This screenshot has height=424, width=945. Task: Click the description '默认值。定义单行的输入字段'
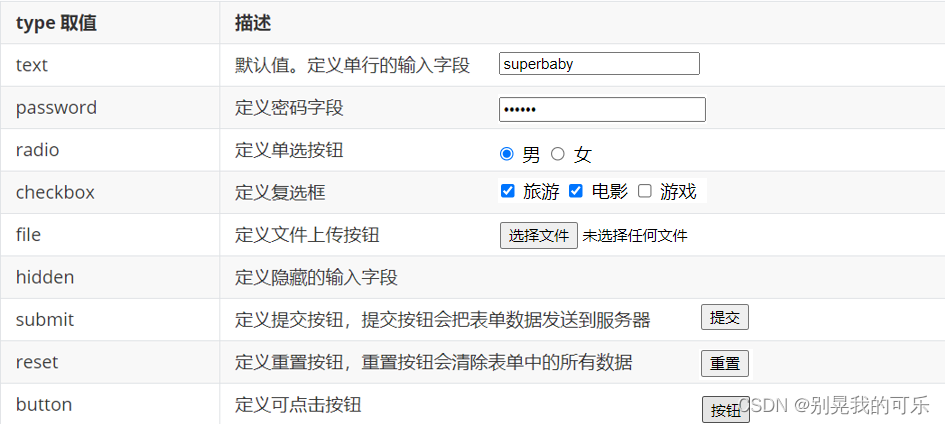pos(353,65)
